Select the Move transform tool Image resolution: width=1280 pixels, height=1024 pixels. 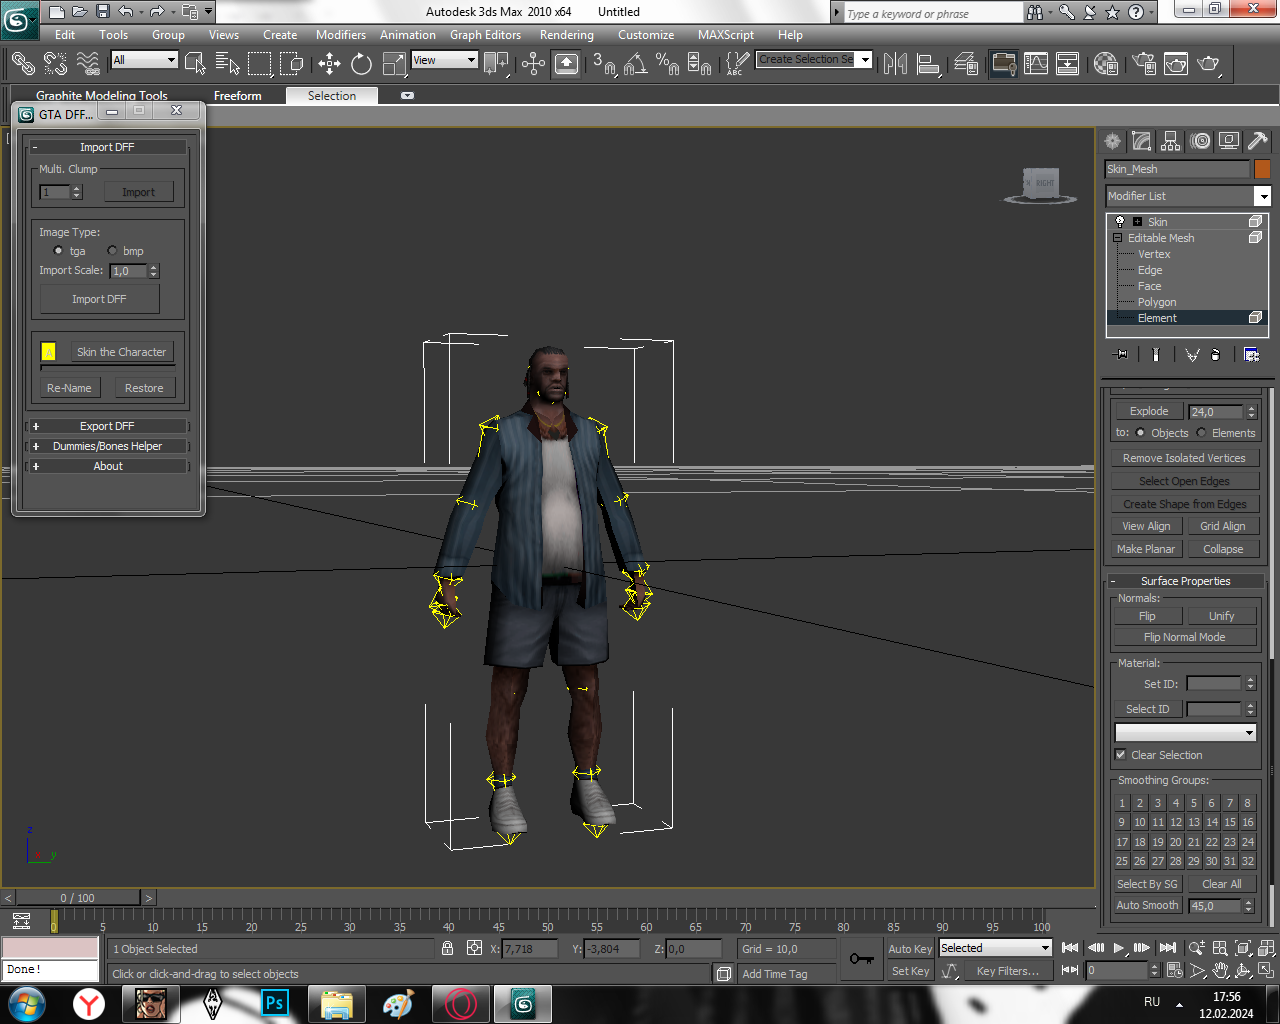[x=329, y=64]
